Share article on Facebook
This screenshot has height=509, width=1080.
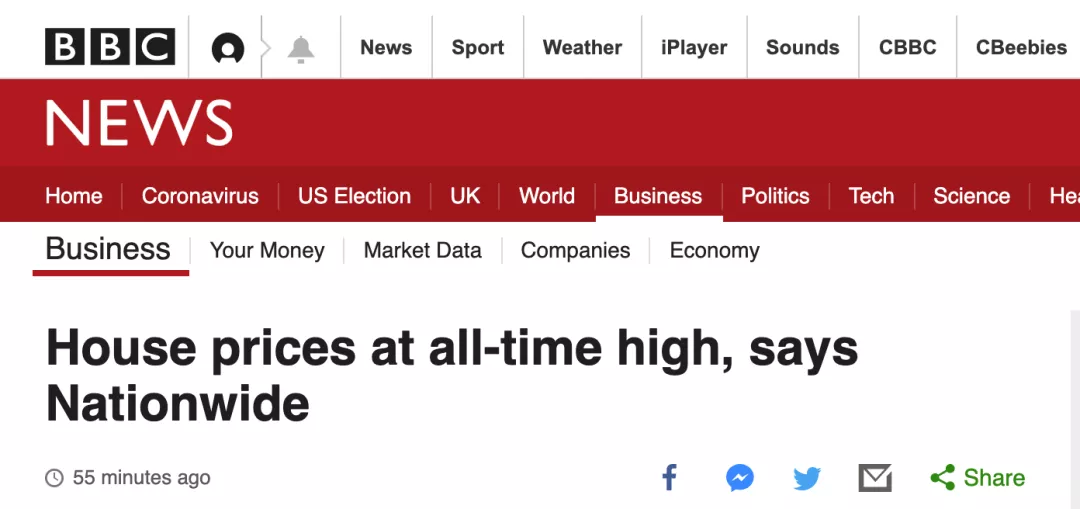670,478
